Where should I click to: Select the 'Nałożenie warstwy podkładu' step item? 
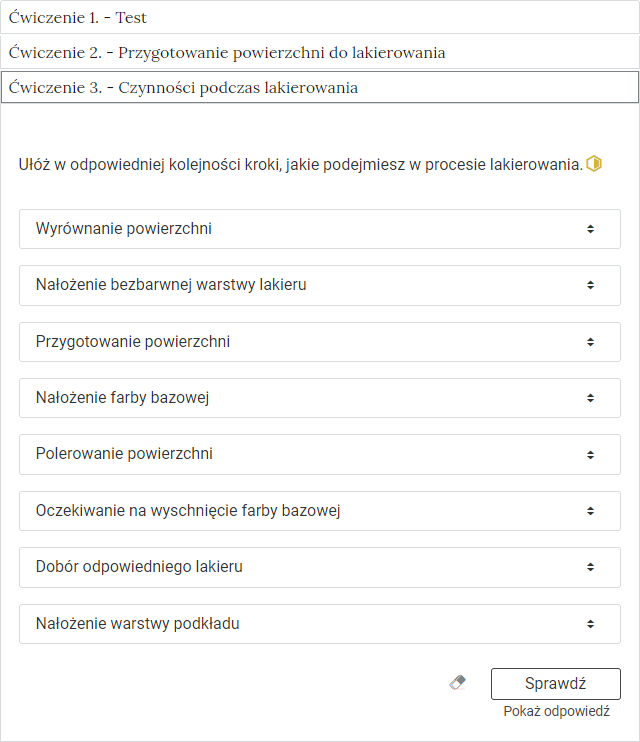(x=138, y=624)
